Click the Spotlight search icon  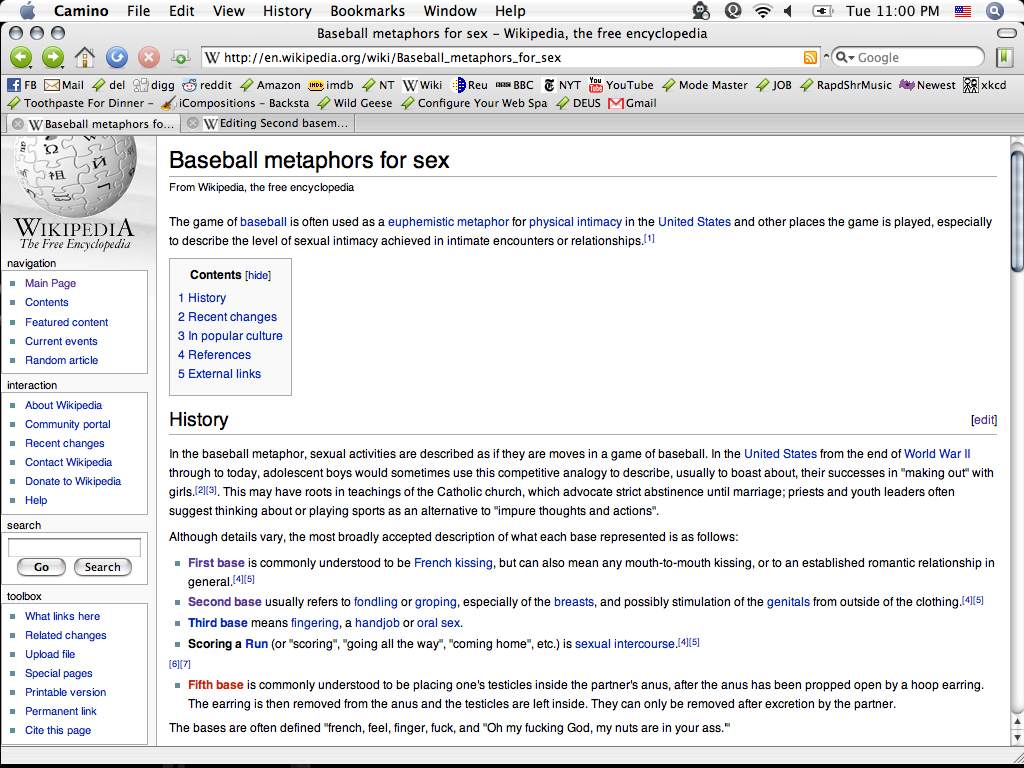tap(995, 10)
